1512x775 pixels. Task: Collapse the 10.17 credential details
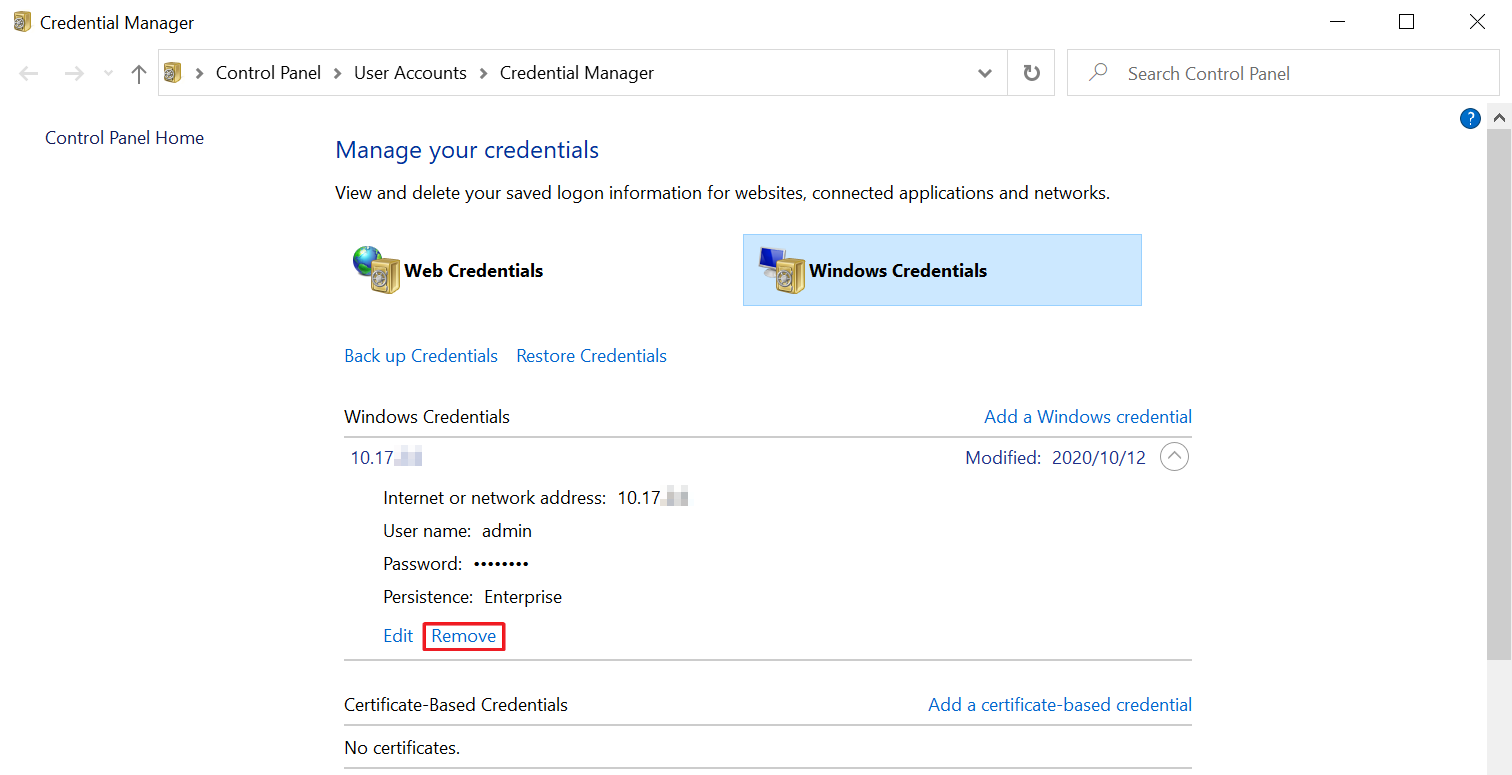pos(1174,456)
